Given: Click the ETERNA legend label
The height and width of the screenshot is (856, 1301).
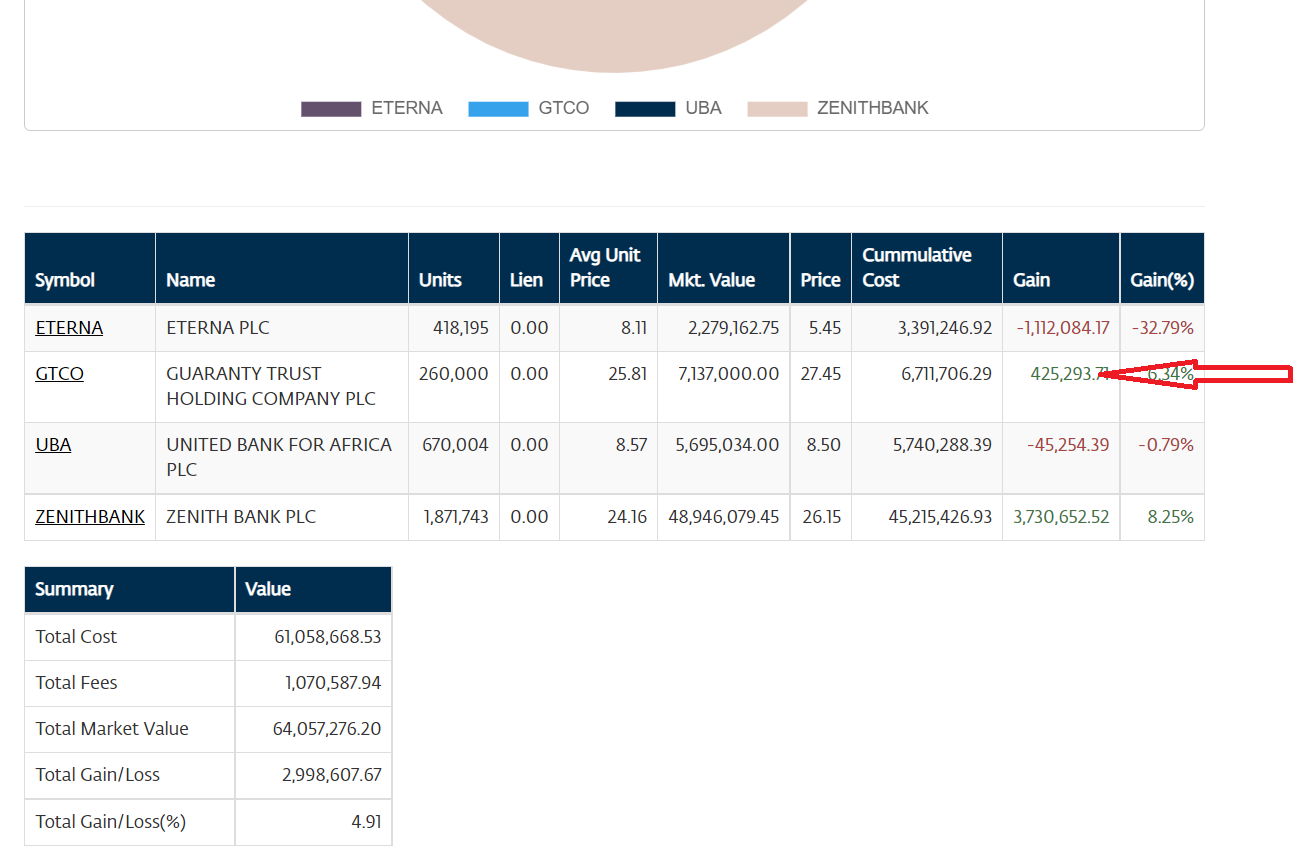Looking at the screenshot, I should (407, 108).
